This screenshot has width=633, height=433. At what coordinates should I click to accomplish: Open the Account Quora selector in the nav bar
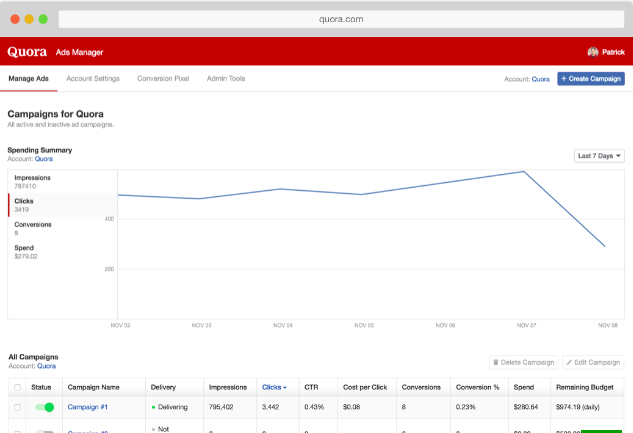(x=540, y=79)
